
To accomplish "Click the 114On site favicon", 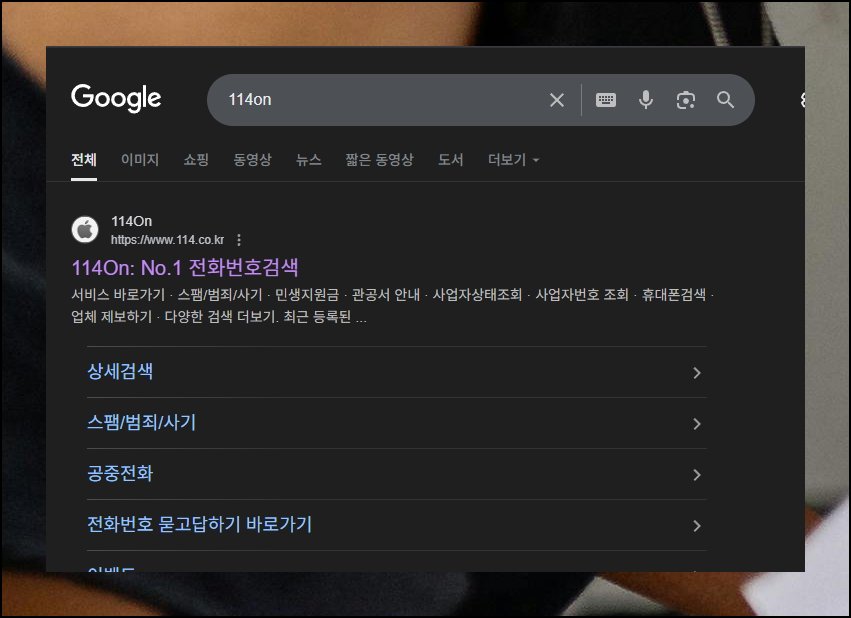I will click(x=85, y=230).
